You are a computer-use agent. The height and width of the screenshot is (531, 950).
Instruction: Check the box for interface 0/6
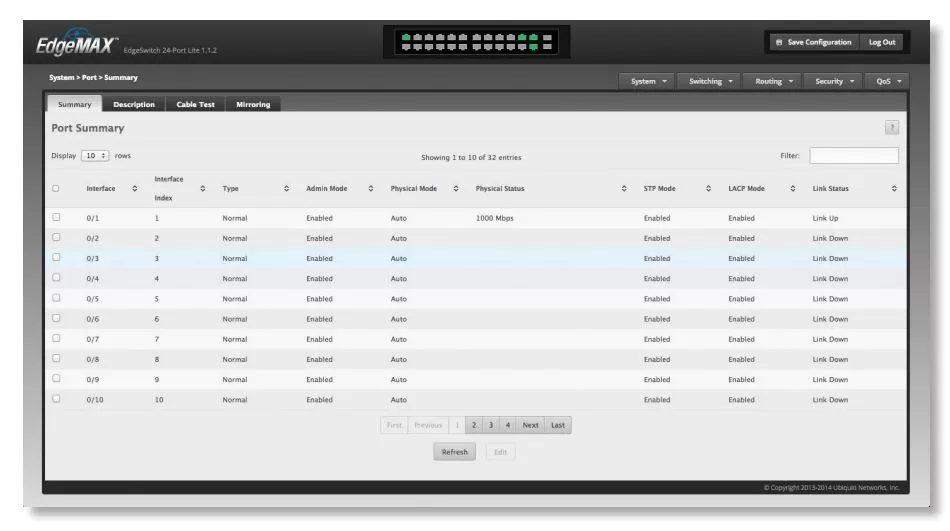[x=56, y=318]
